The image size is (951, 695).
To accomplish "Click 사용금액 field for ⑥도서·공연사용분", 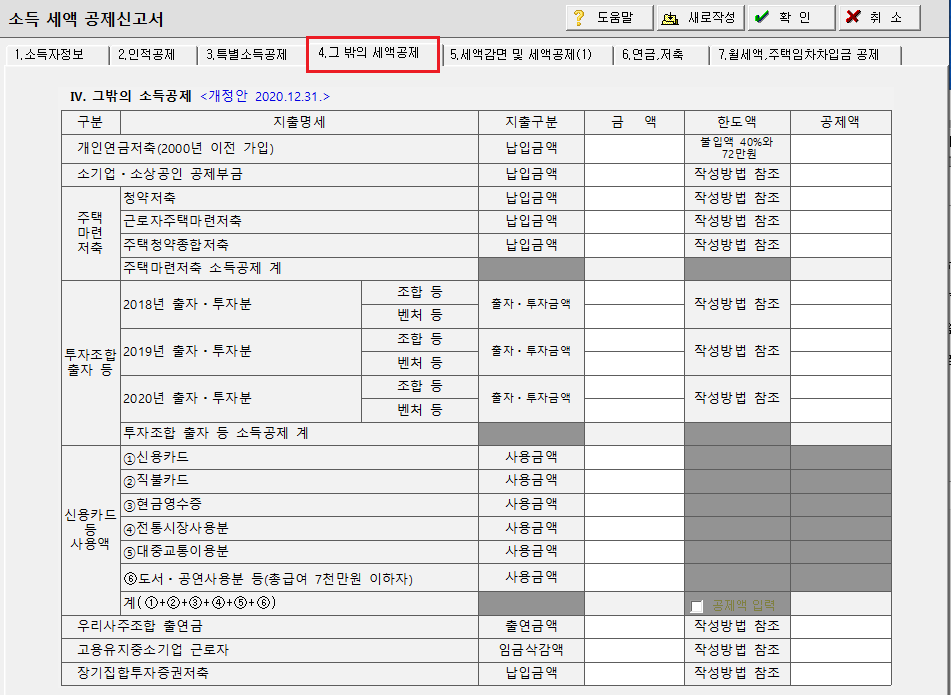I will pos(634,578).
